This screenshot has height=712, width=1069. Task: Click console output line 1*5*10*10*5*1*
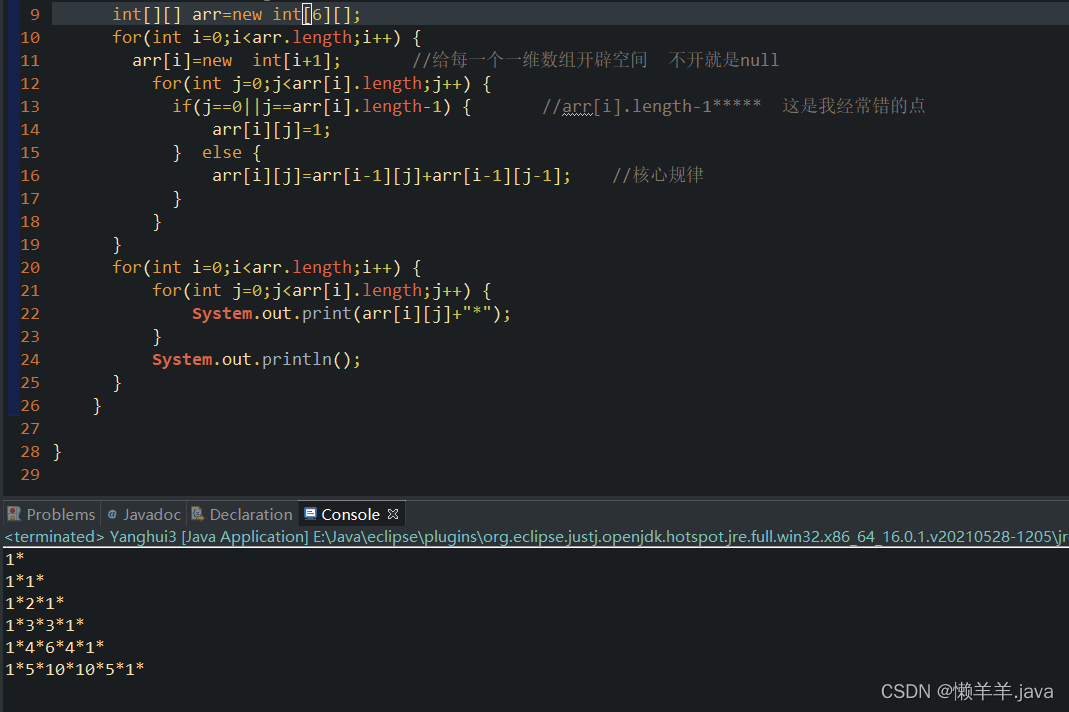[75, 669]
